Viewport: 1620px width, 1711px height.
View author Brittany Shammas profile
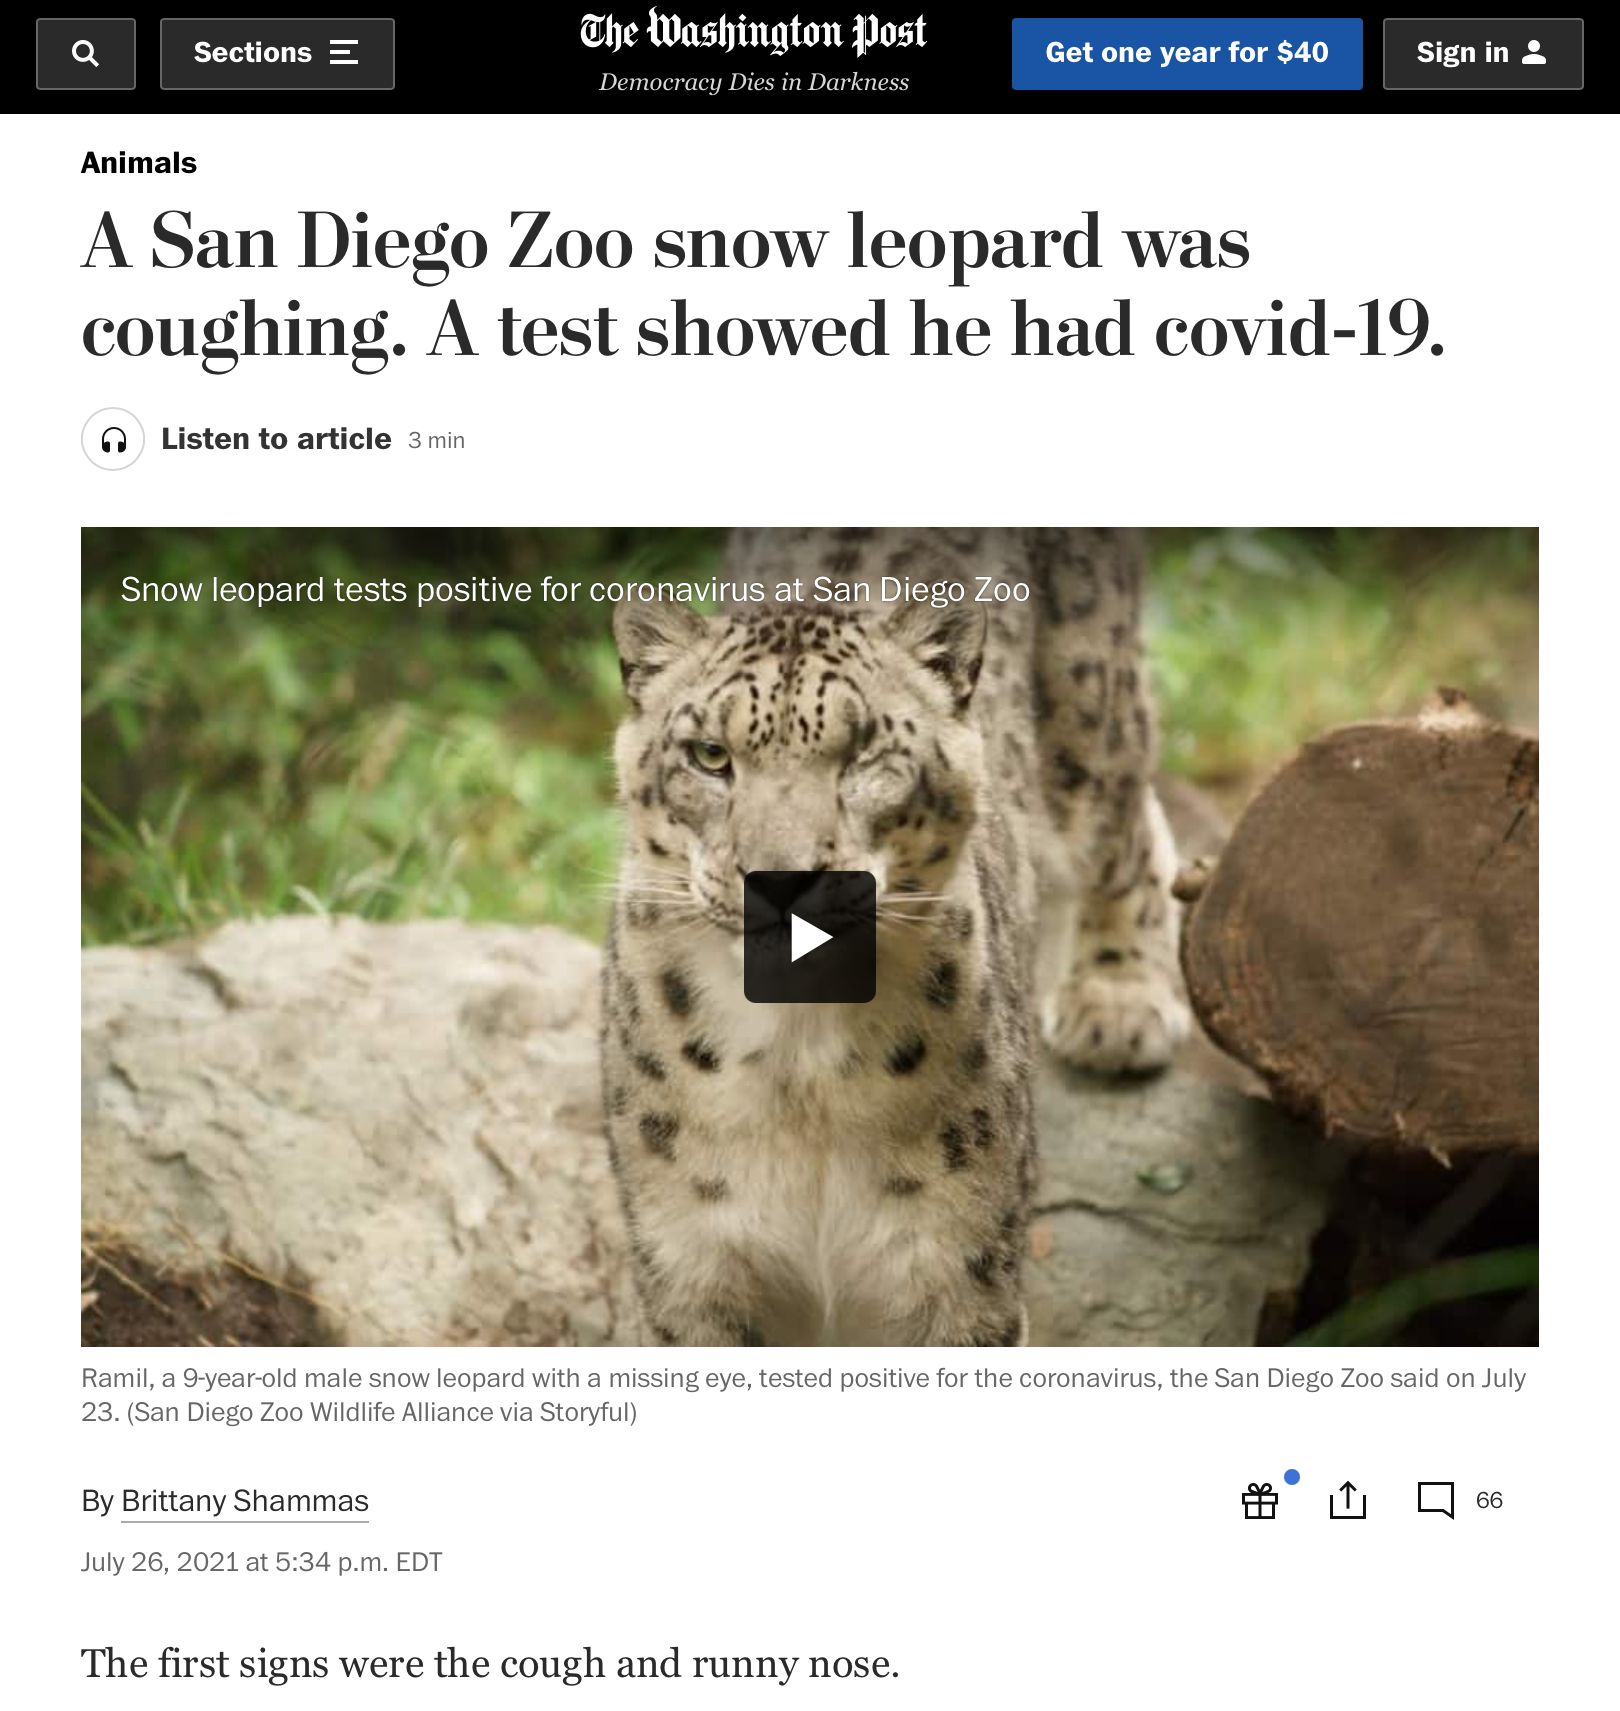pyautogui.click(x=245, y=1501)
